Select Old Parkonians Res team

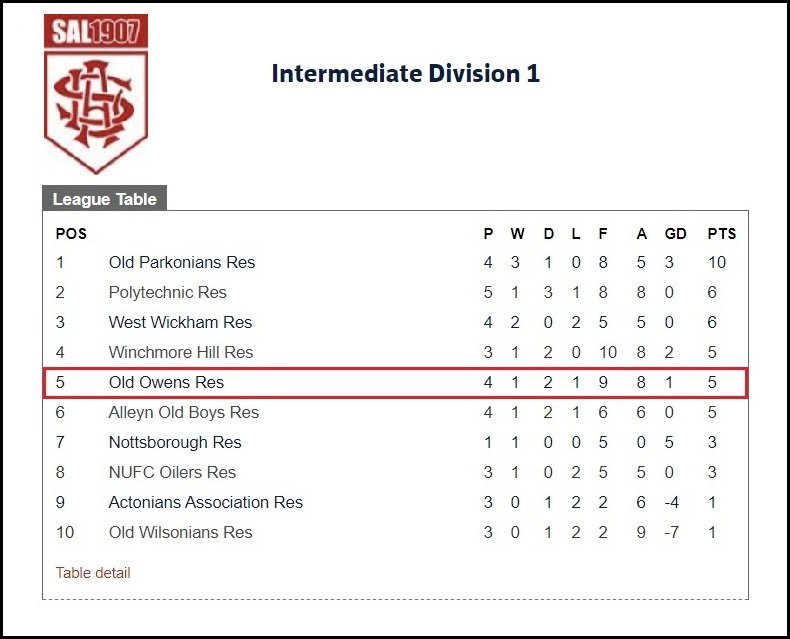[x=182, y=262]
